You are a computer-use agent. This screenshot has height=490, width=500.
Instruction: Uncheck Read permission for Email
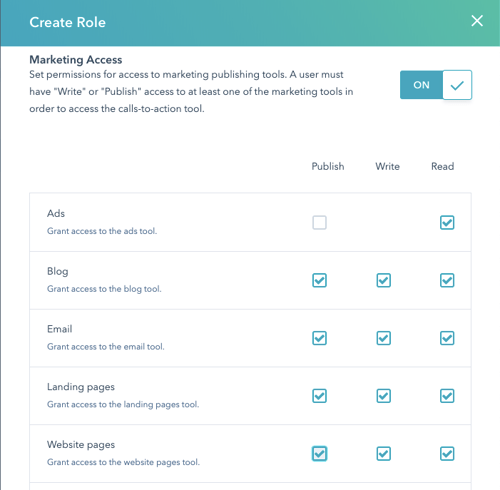(x=447, y=338)
